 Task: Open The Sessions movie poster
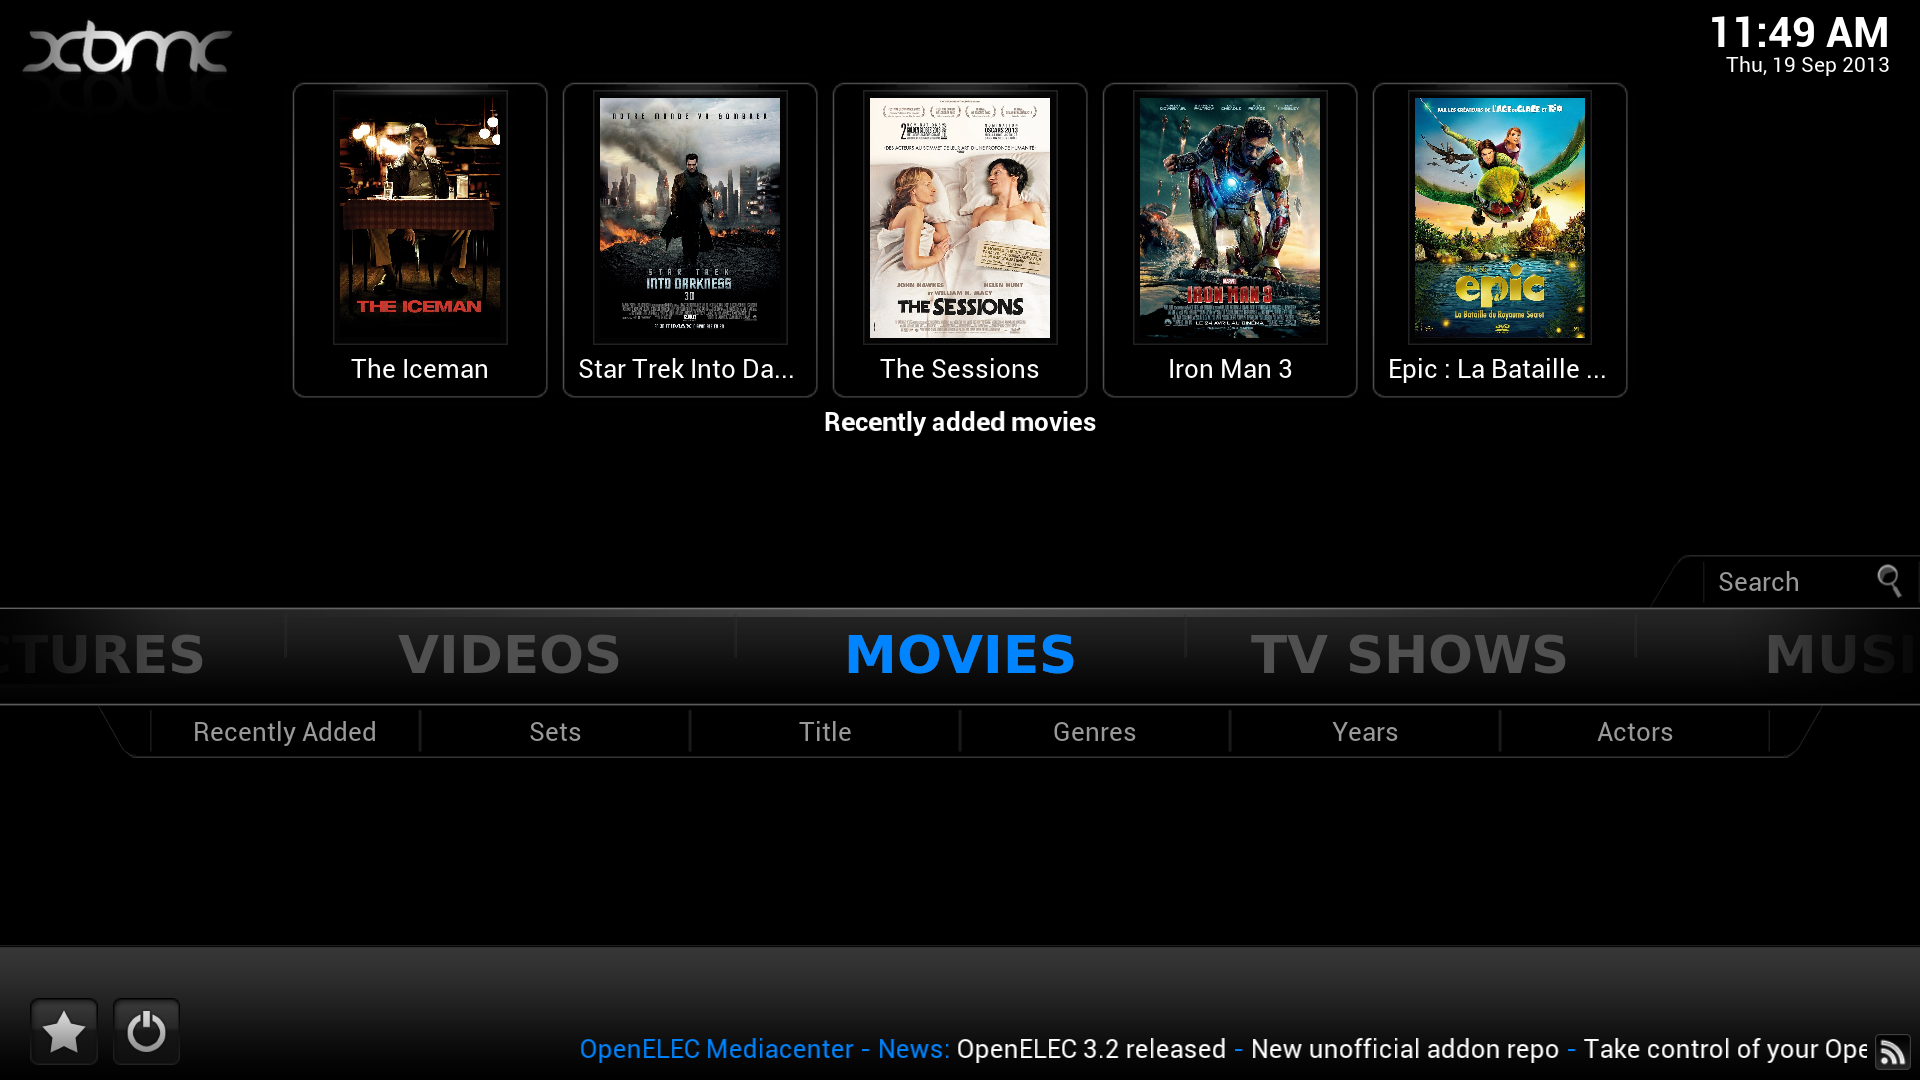pos(960,218)
